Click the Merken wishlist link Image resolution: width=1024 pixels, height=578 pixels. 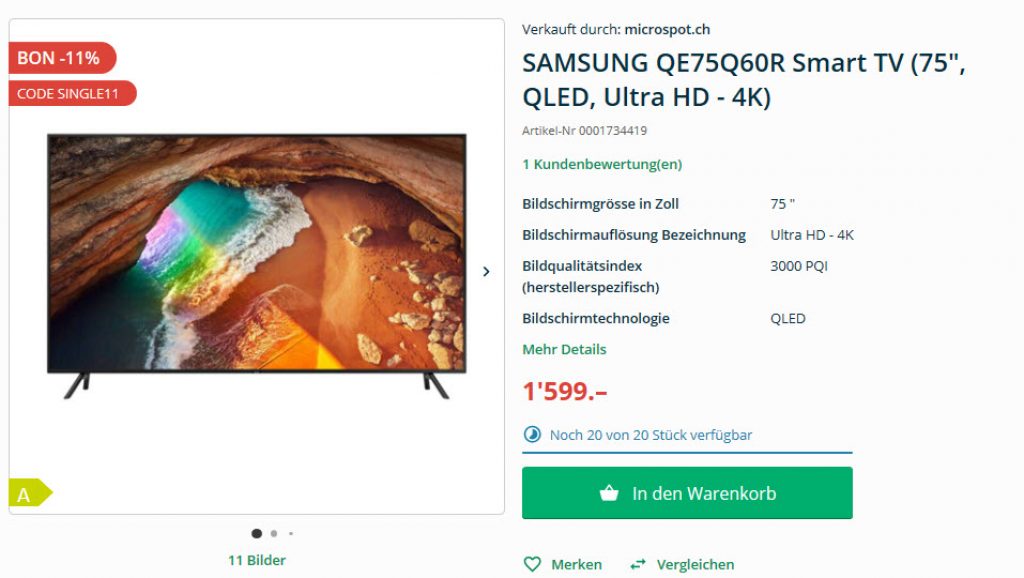577,564
